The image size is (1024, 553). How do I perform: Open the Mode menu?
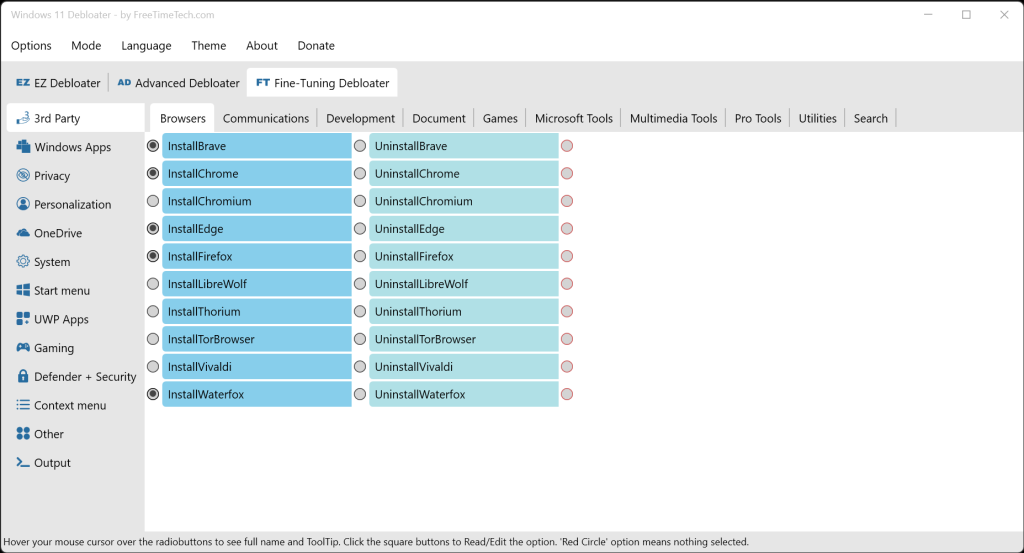pyautogui.click(x=86, y=46)
